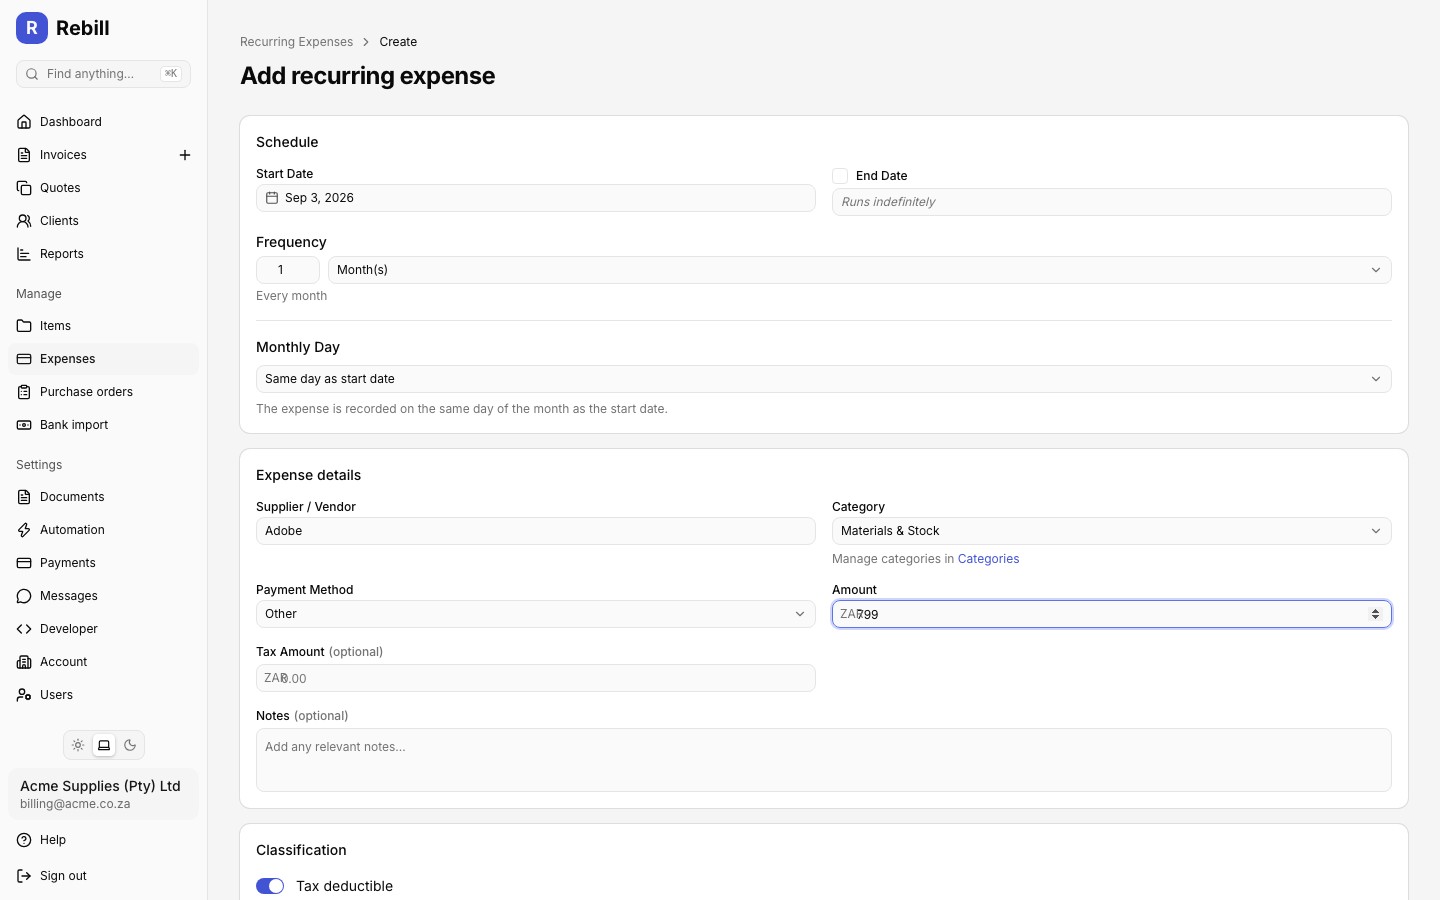Open Dashboard in the sidebar
This screenshot has width=1440, height=900.
(x=104, y=122)
